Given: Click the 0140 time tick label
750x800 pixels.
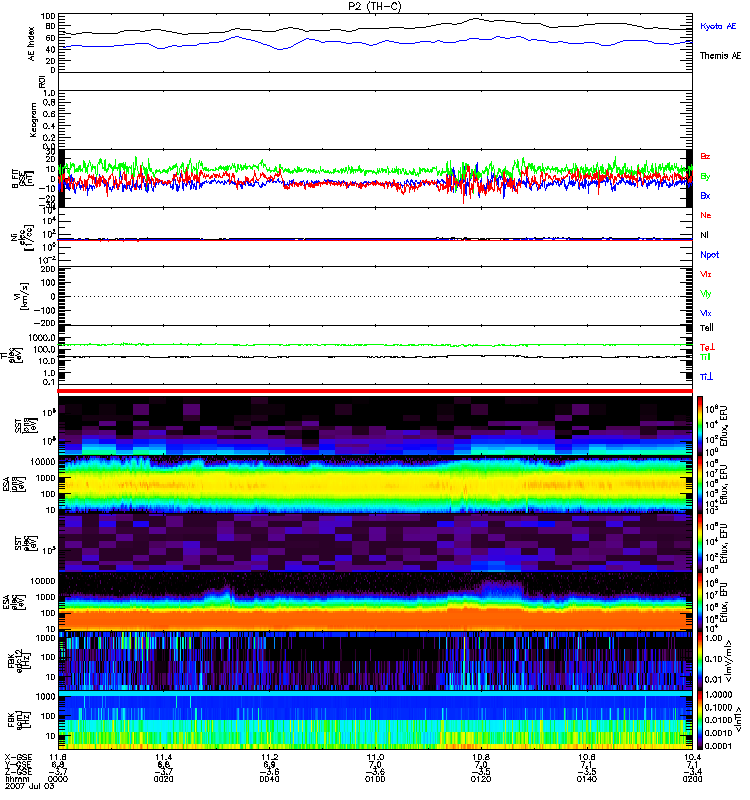Looking at the screenshot, I should click(587, 779).
